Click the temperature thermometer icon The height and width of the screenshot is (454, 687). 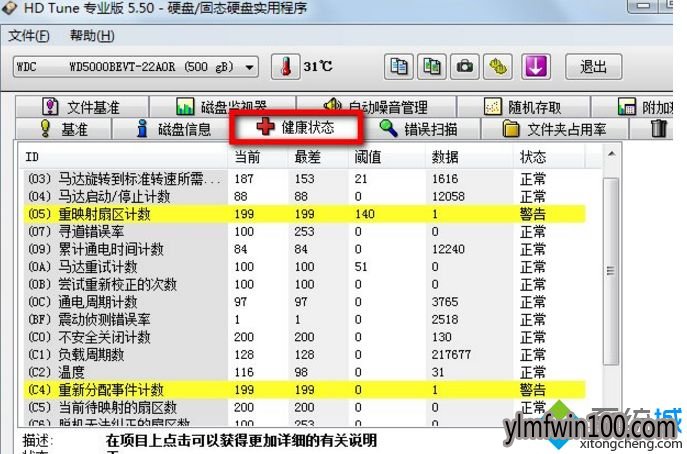tap(285, 67)
